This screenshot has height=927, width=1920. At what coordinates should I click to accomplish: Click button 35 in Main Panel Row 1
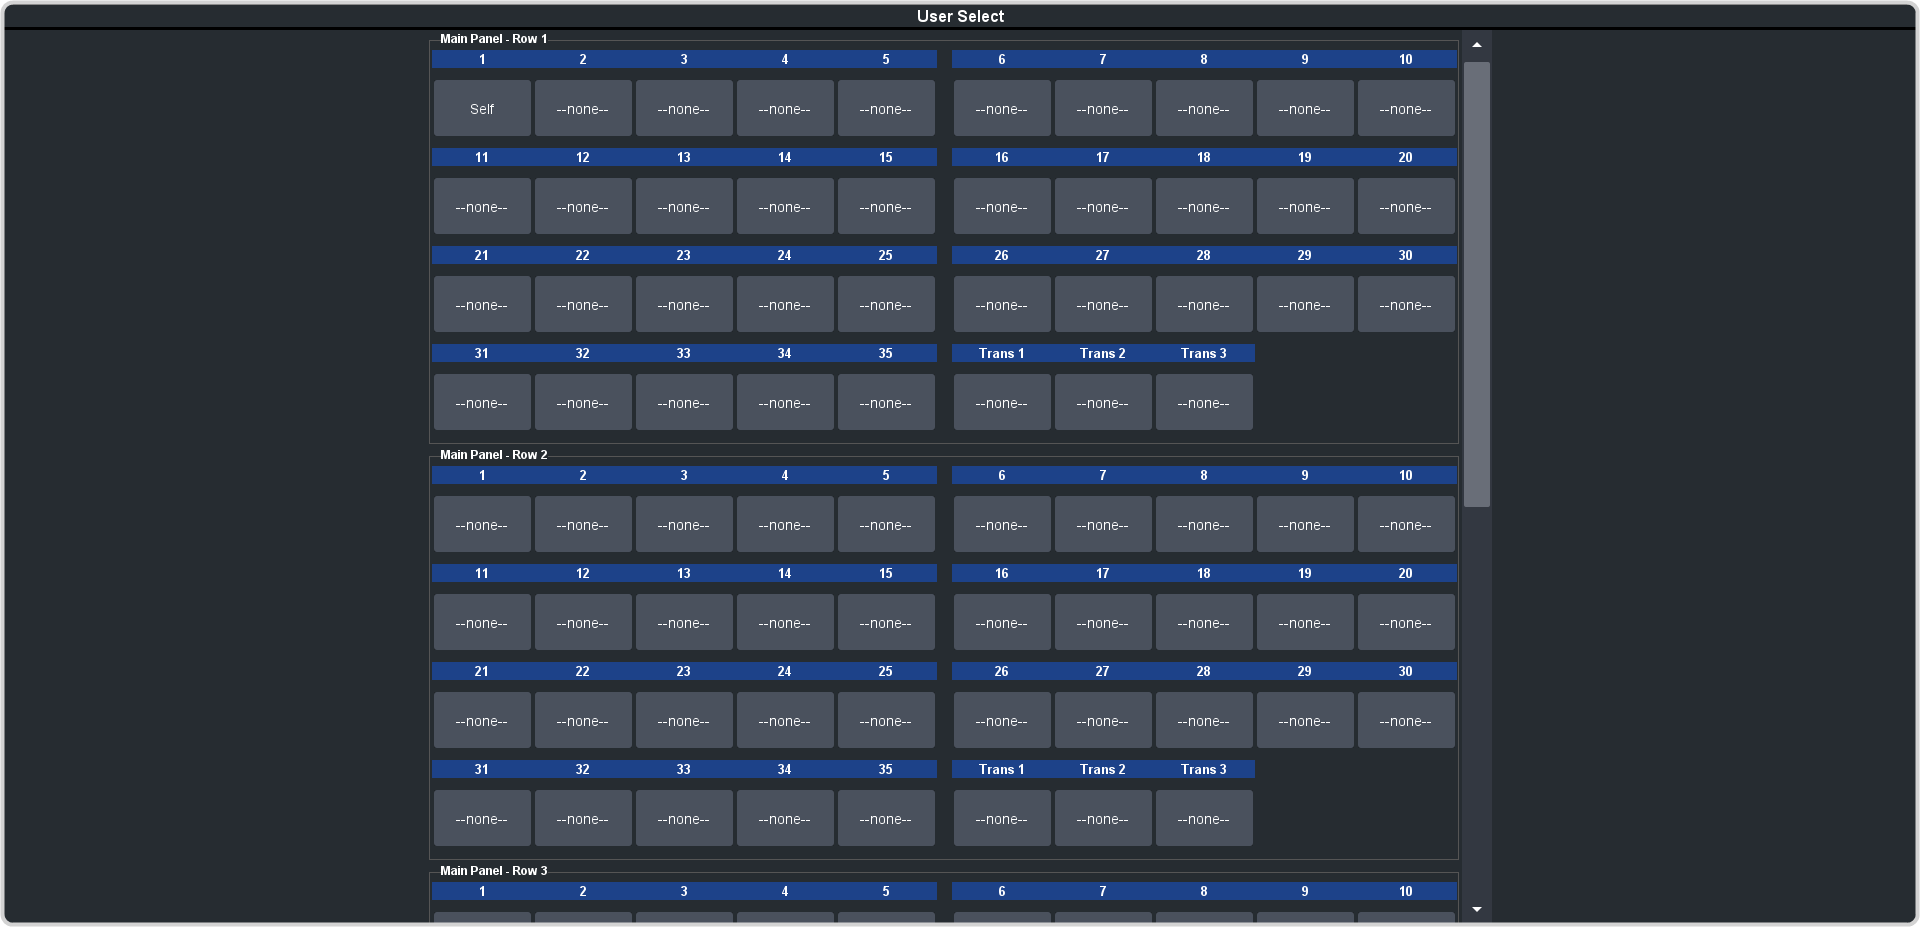(886, 403)
